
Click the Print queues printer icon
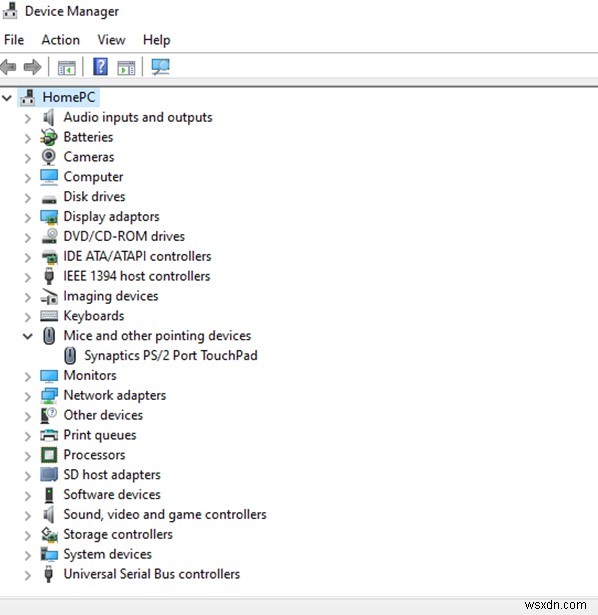tap(49, 435)
